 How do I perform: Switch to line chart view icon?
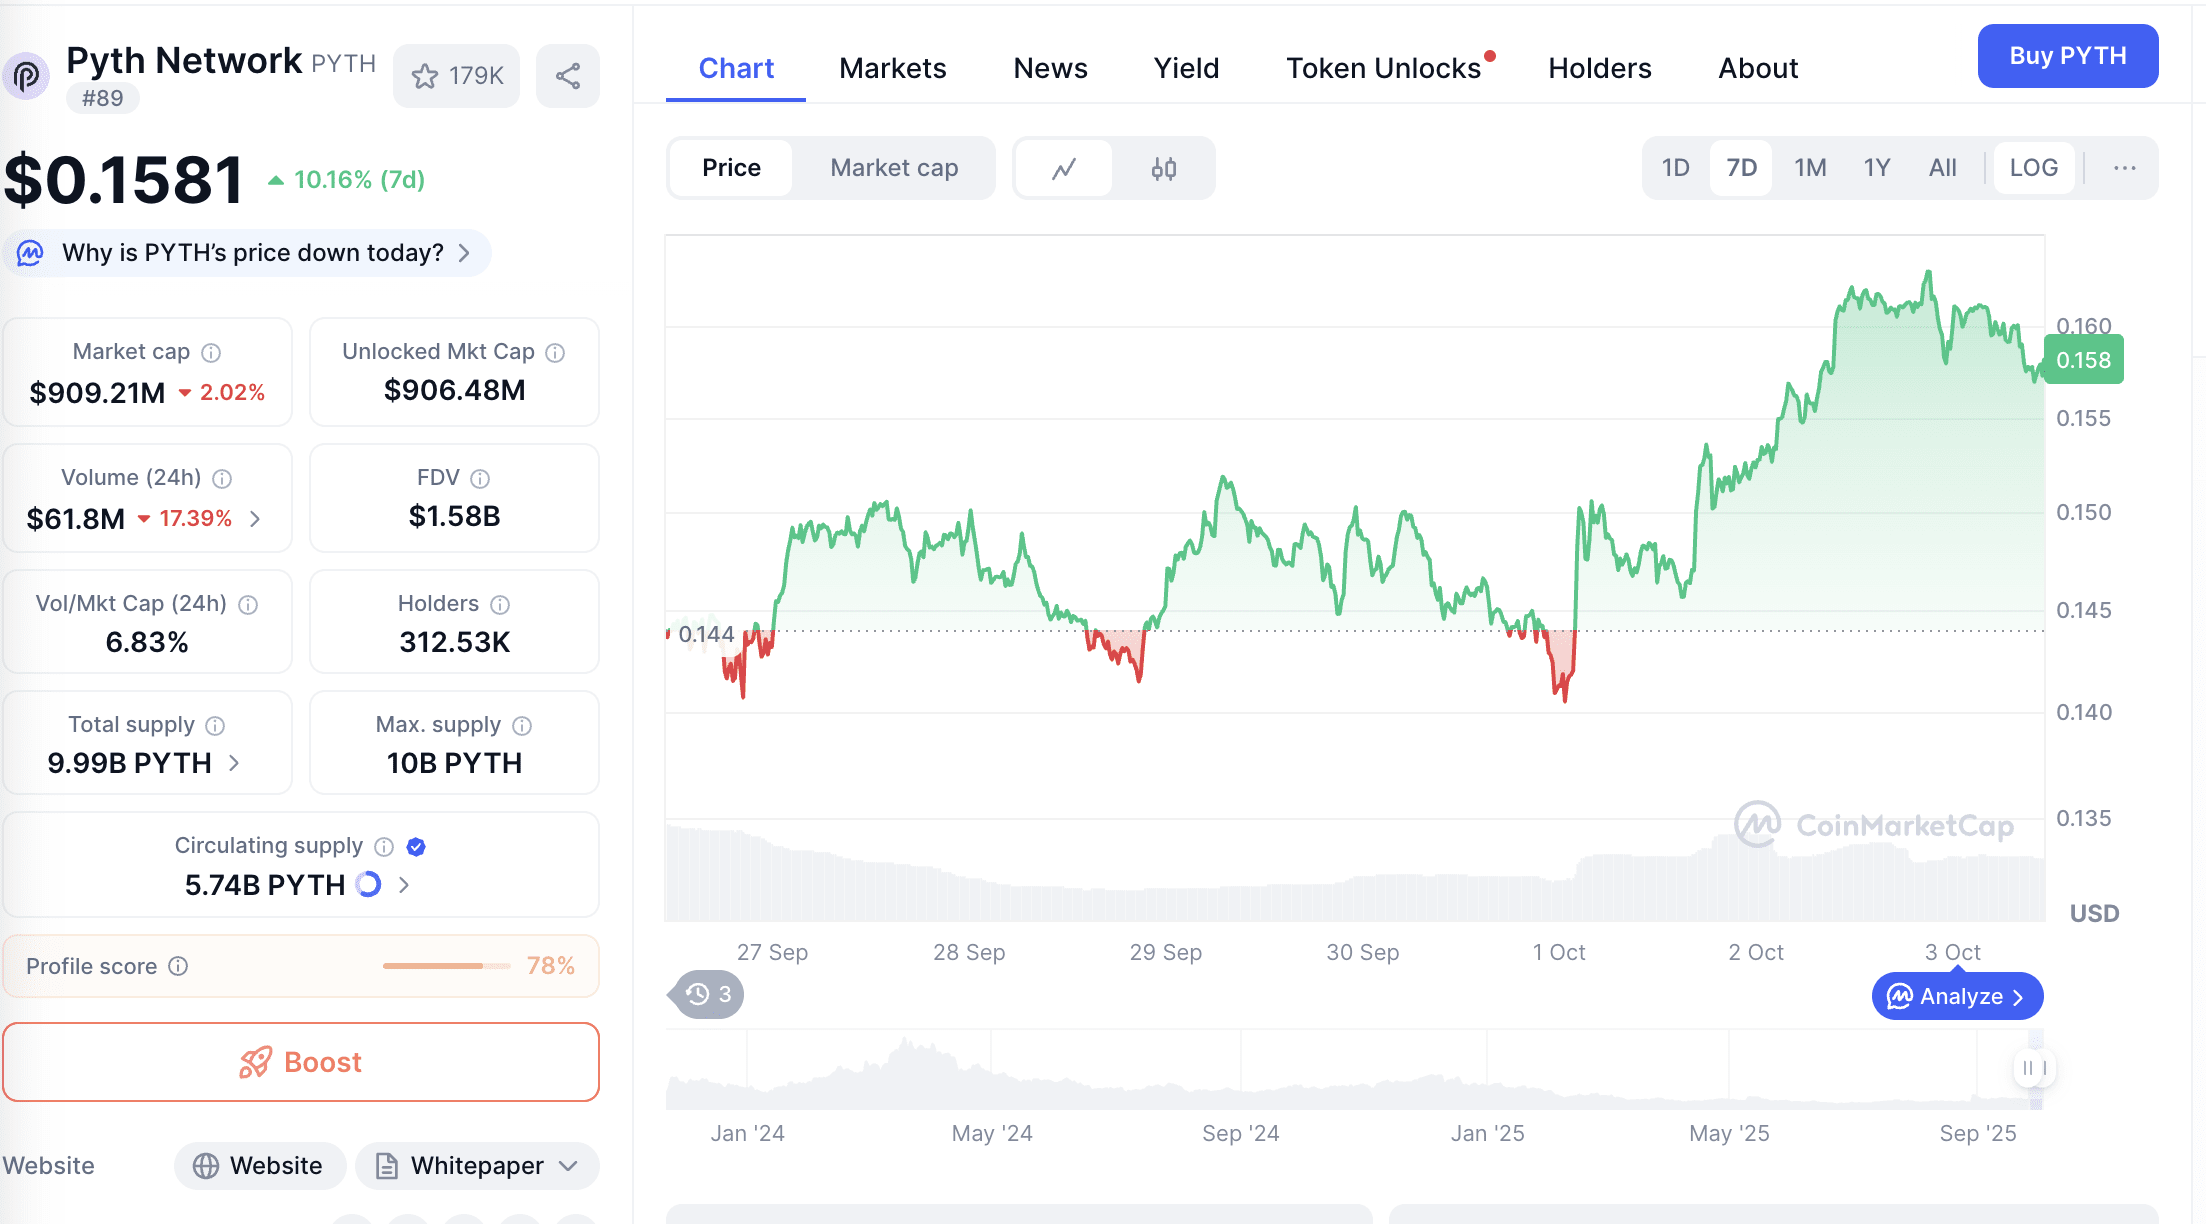tap(1064, 168)
